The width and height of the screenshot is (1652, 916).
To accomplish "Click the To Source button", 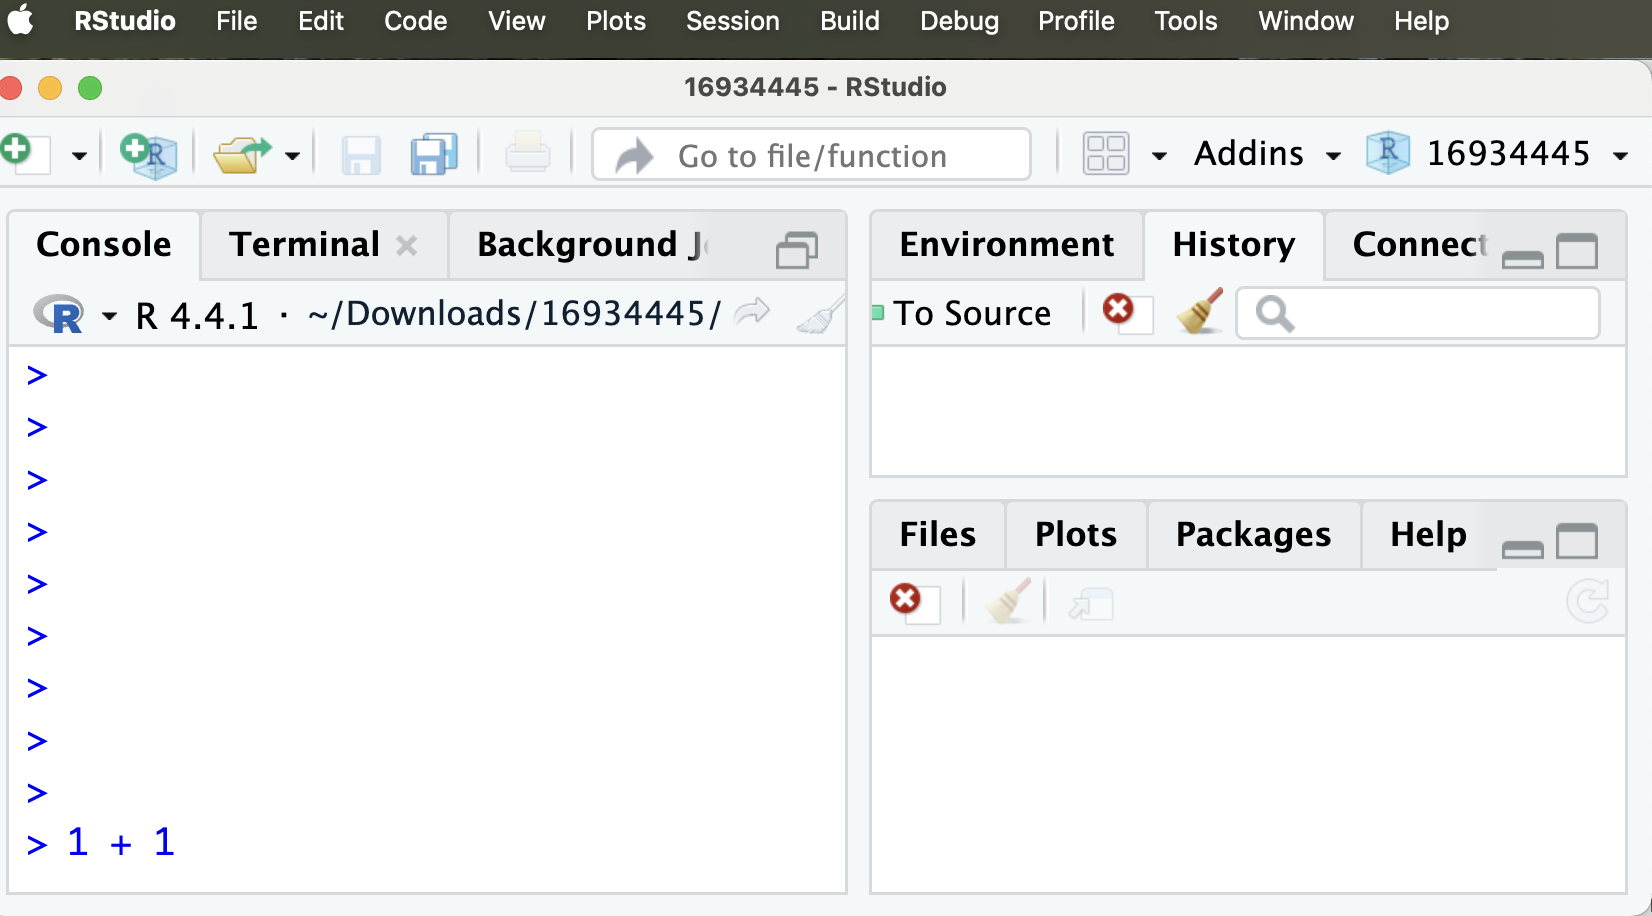I will click(963, 312).
